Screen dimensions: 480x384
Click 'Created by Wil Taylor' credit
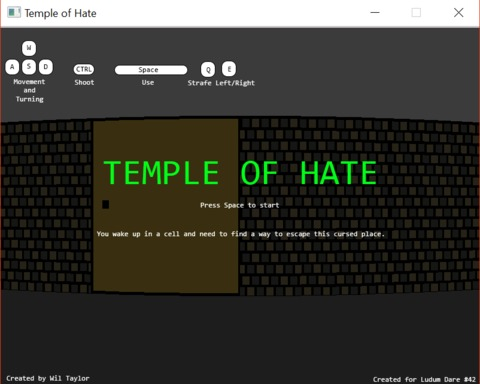click(x=48, y=378)
